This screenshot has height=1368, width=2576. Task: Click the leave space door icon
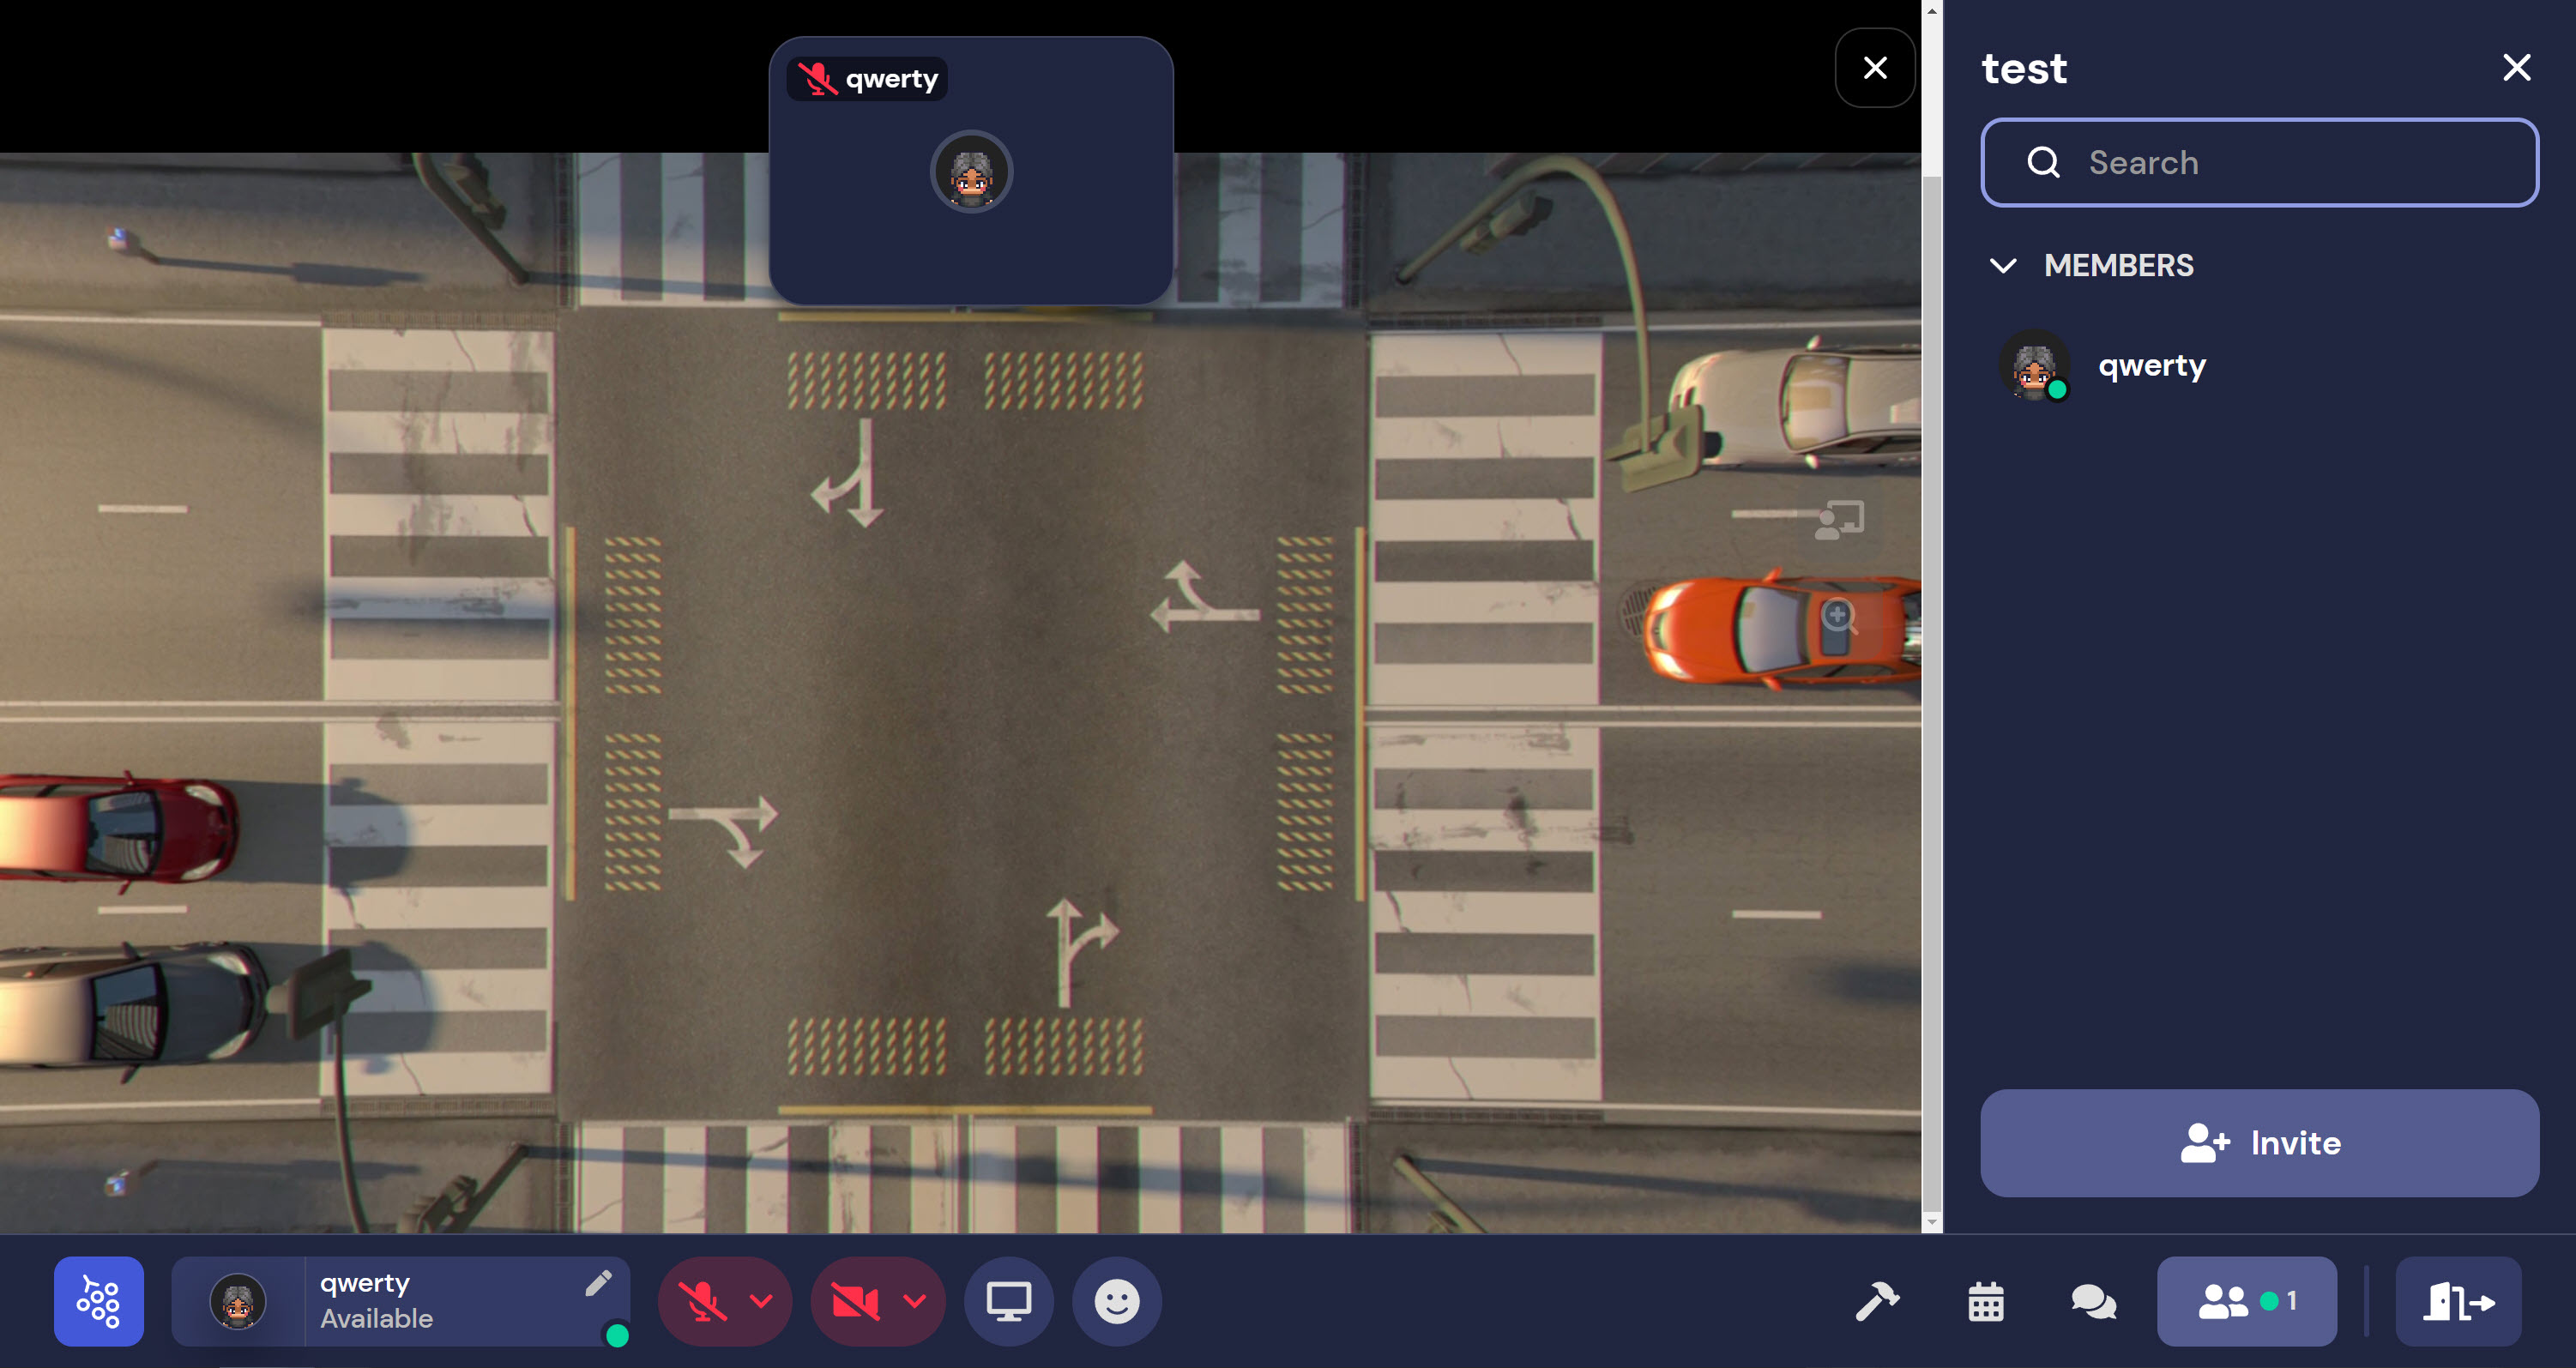(2458, 1301)
